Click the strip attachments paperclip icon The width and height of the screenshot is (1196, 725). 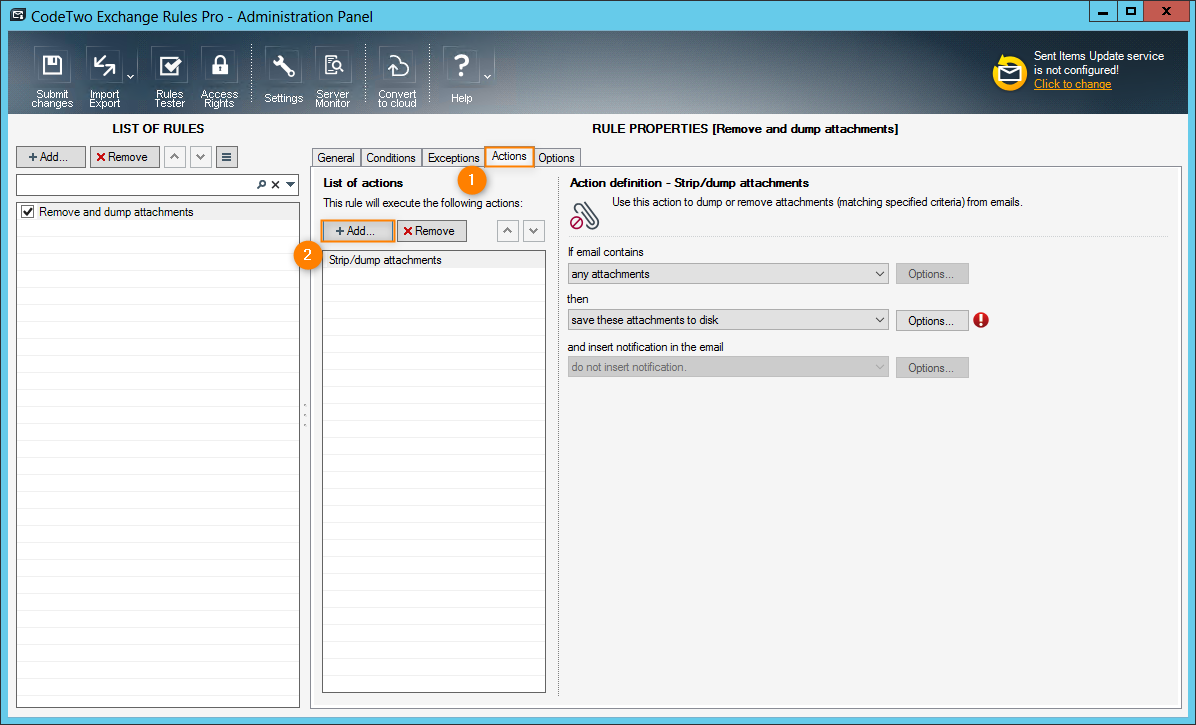[x=585, y=215]
